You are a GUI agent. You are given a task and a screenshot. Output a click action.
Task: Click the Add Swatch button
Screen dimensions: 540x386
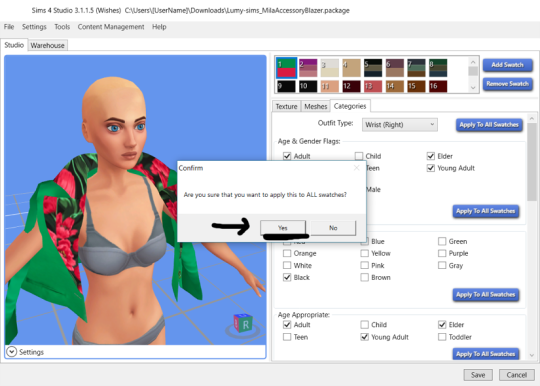(x=507, y=65)
